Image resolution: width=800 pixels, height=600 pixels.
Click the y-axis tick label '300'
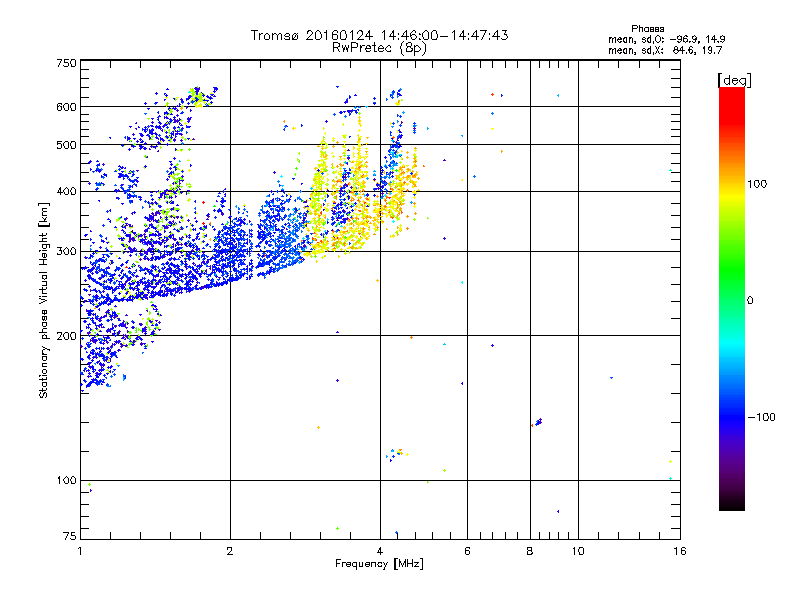[x=66, y=252]
